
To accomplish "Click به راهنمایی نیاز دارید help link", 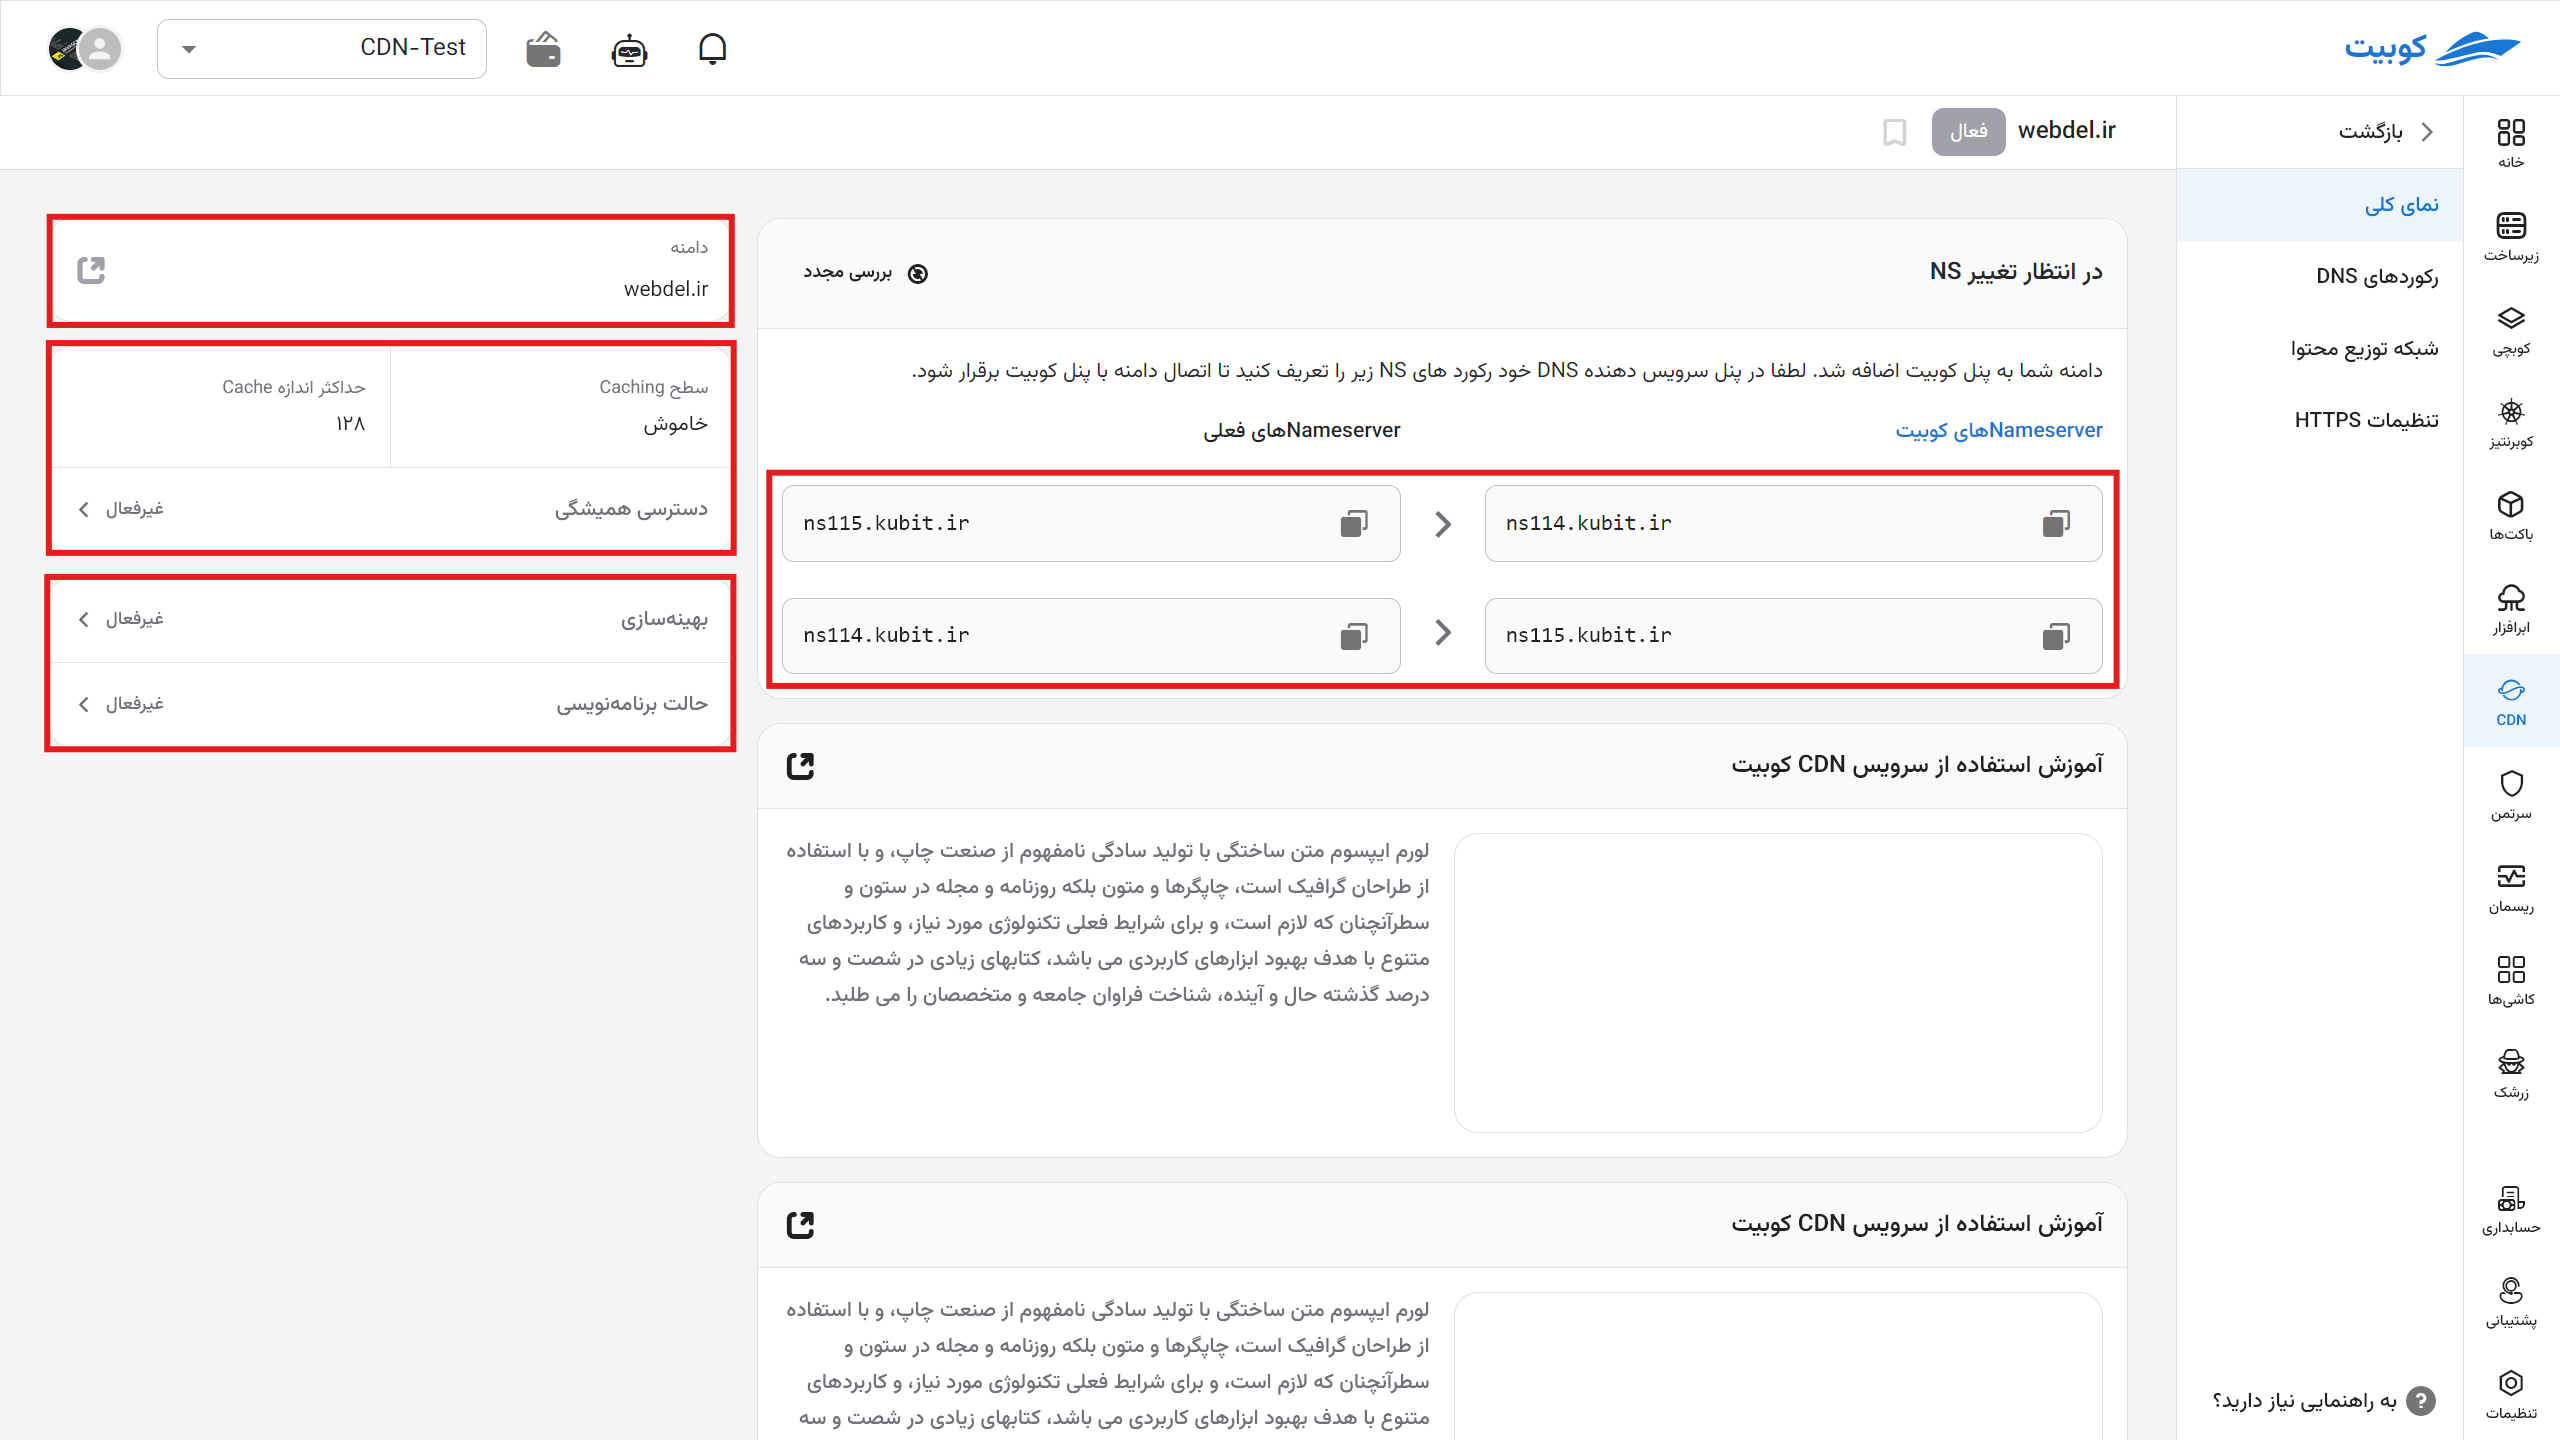I will pyautogui.click(x=2304, y=1401).
